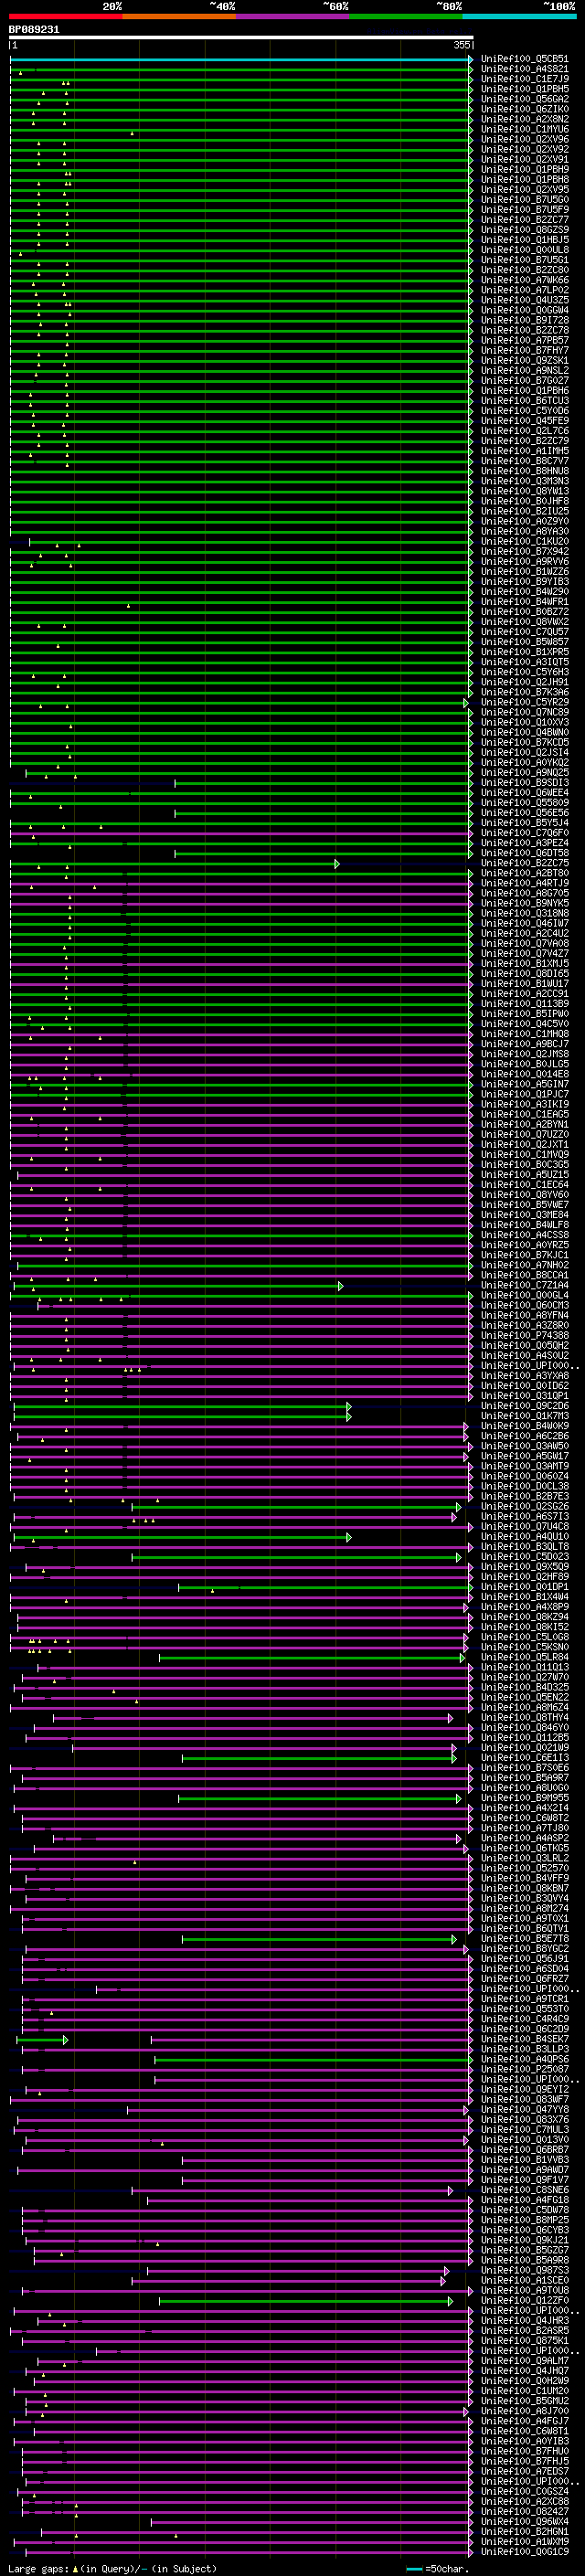The image size is (585, 2576).
Task: Click the query name BP009231
Action: (x=34, y=30)
